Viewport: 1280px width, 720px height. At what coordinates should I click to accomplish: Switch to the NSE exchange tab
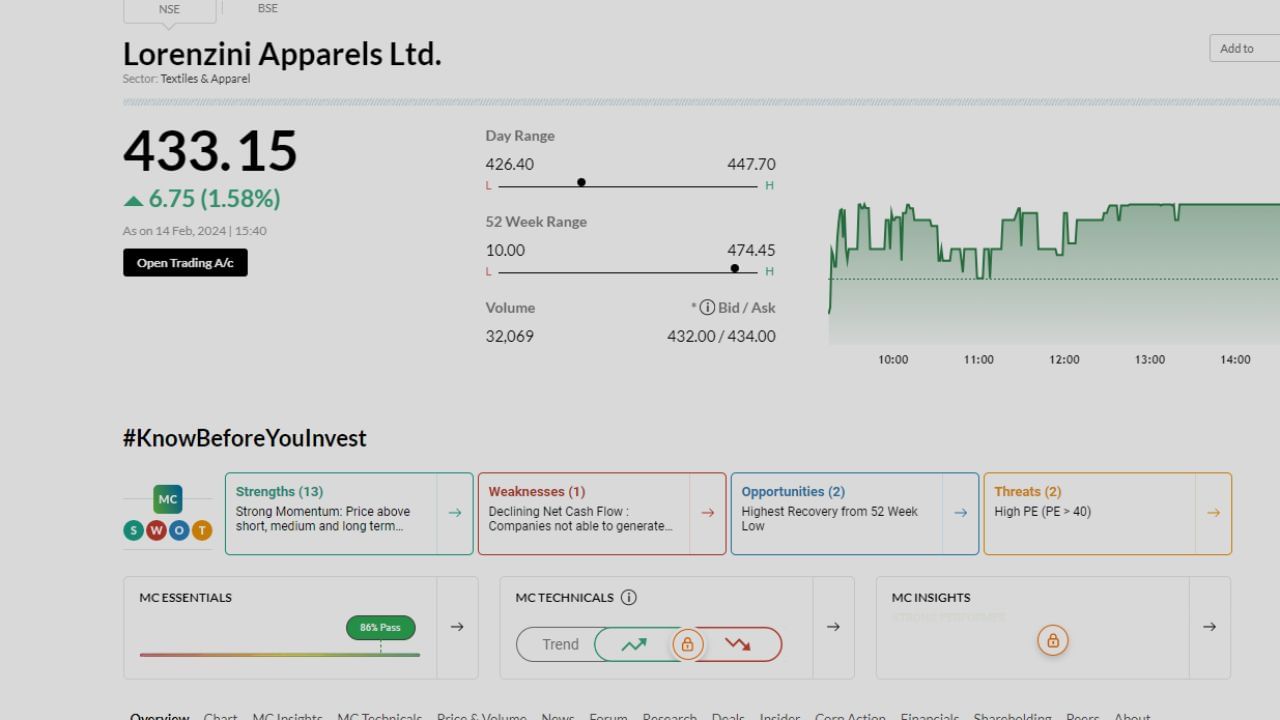point(169,10)
